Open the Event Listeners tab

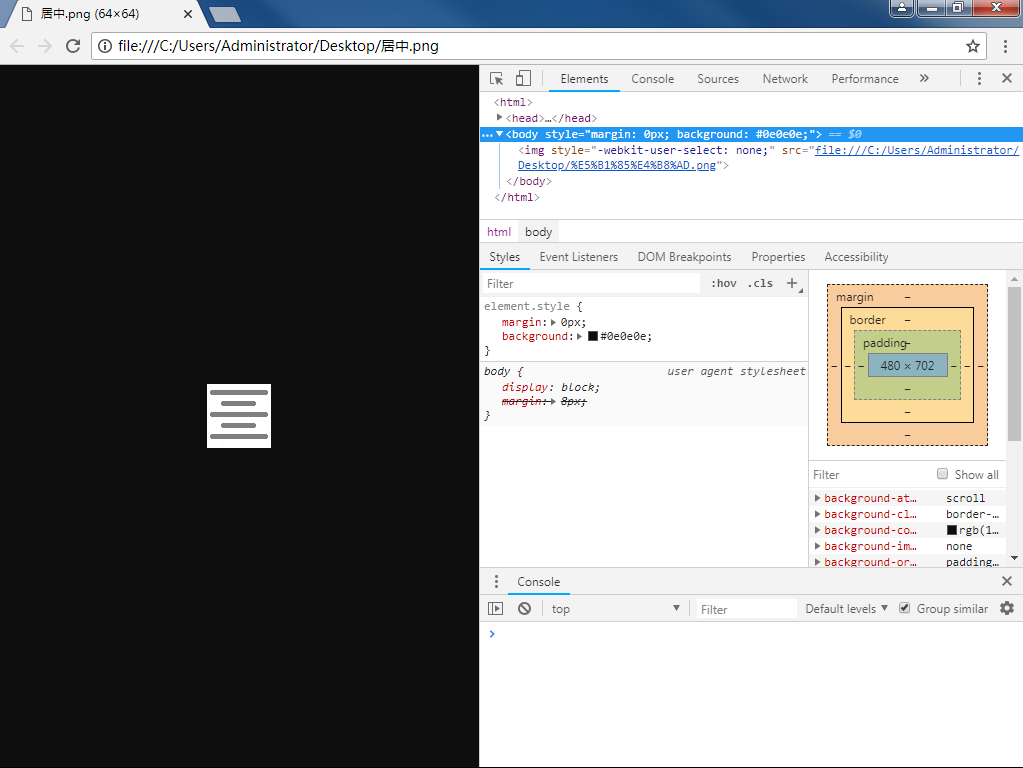[x=578, y=257]
